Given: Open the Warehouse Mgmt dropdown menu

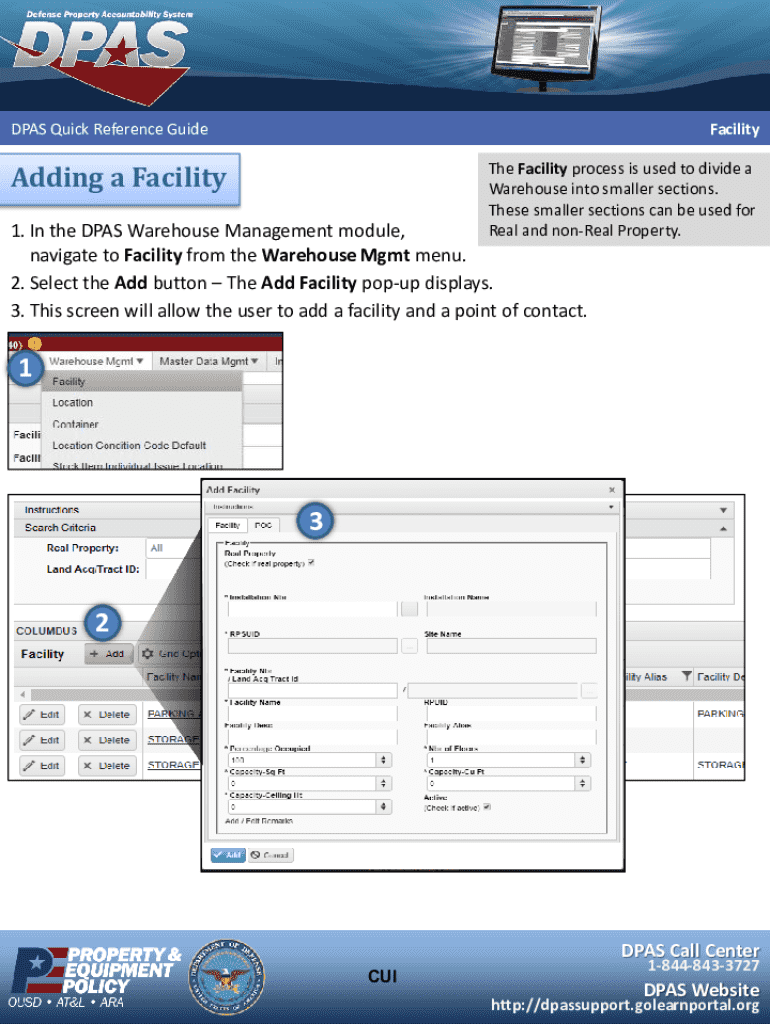Looking at the screenshot, I should pos(97,361).
